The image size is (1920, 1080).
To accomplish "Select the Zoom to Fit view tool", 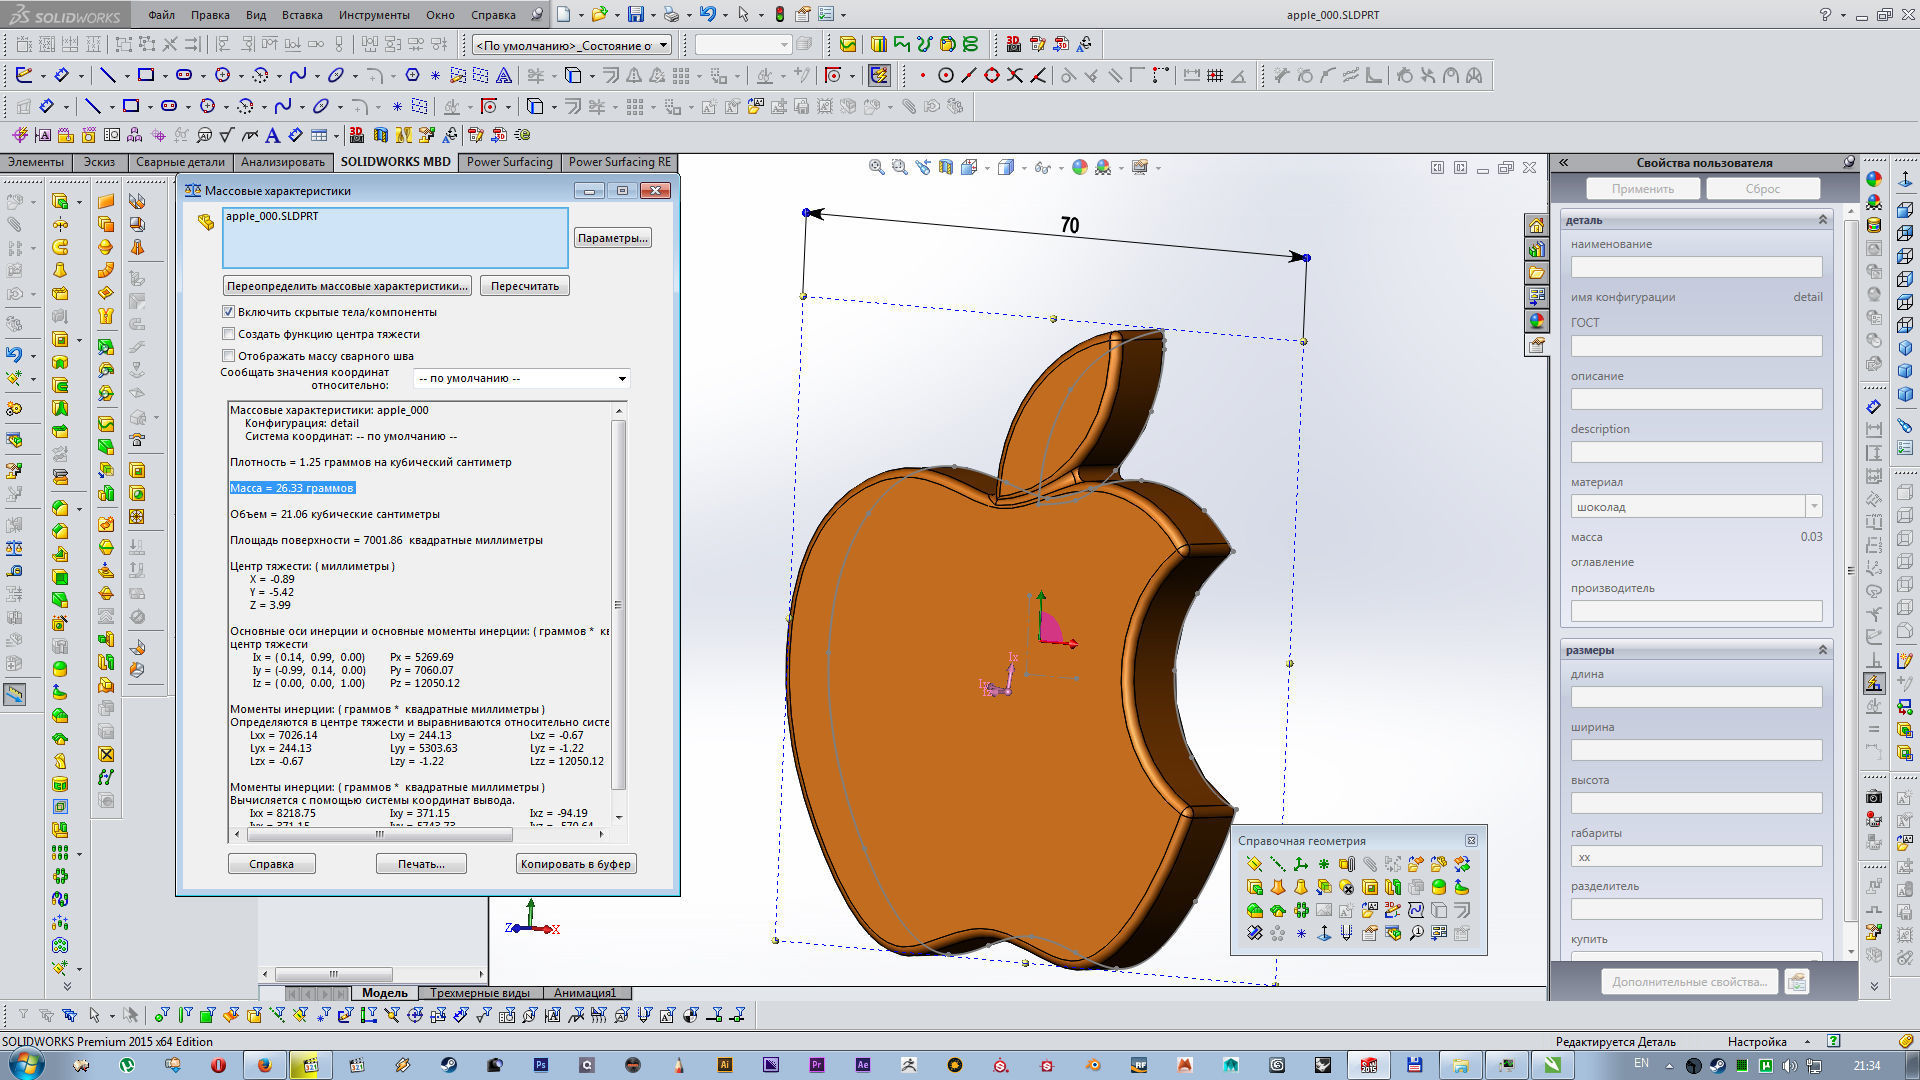I will [876, 167].
